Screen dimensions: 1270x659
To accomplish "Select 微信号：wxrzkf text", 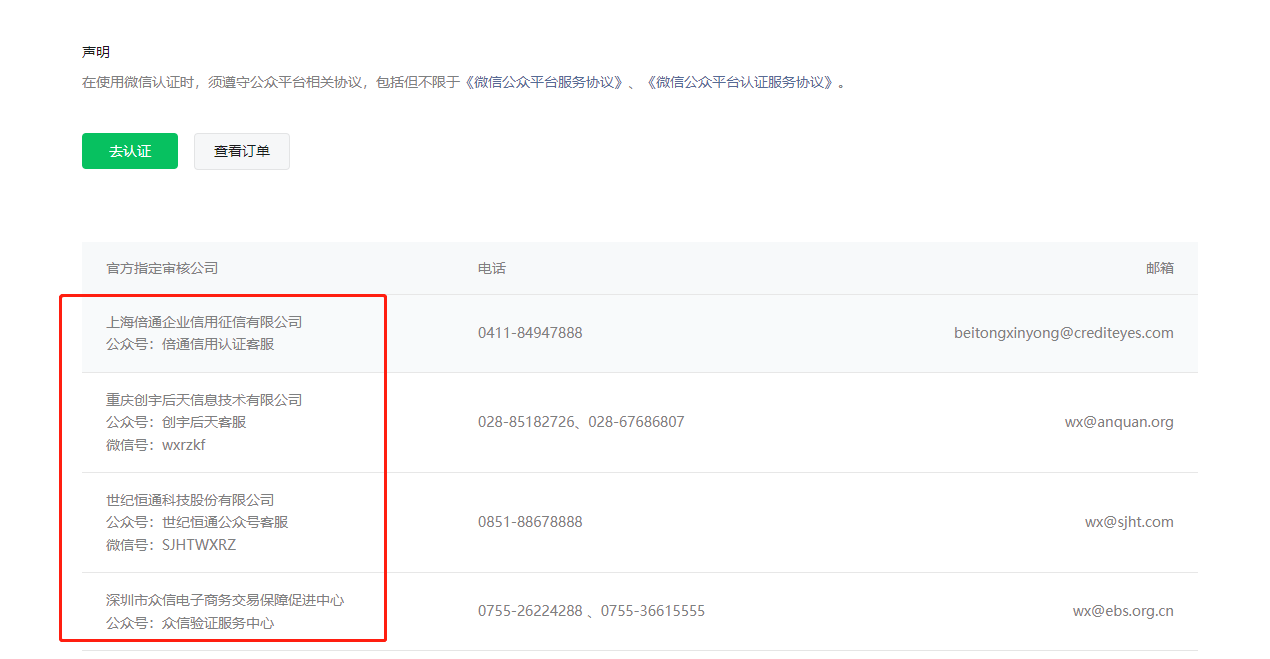I will pos(156,445).
